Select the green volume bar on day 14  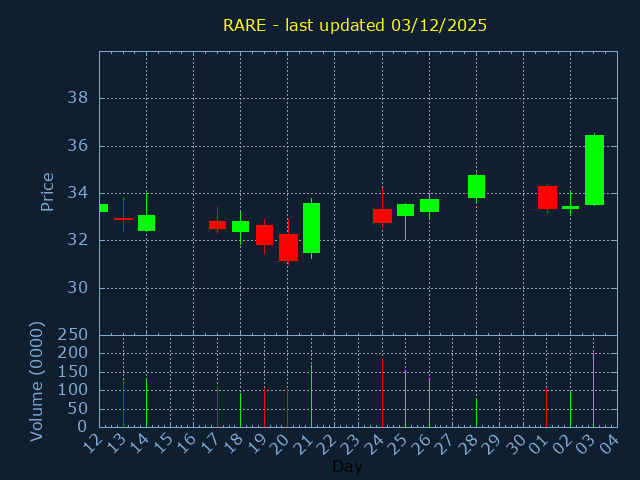146,402
